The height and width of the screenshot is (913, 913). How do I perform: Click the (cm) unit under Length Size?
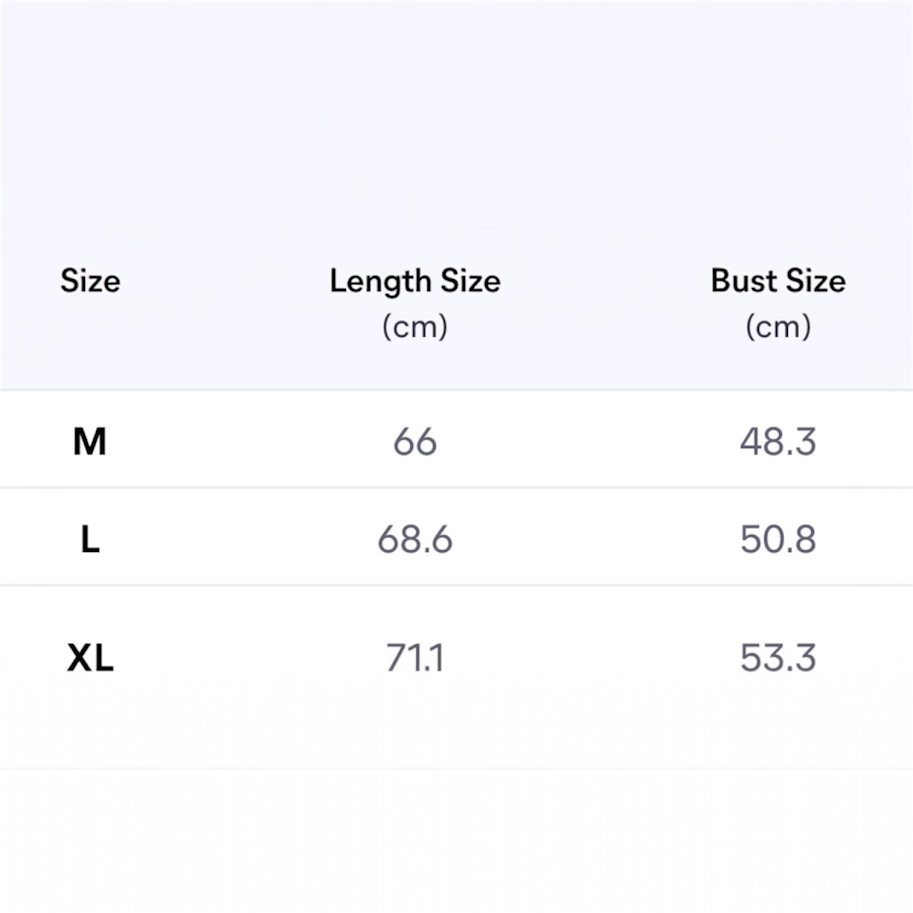click(x=415, y=327)
